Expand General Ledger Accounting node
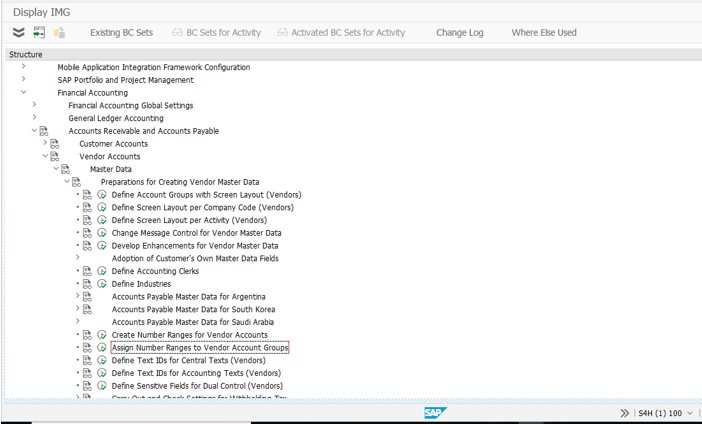 pos(34,117)
